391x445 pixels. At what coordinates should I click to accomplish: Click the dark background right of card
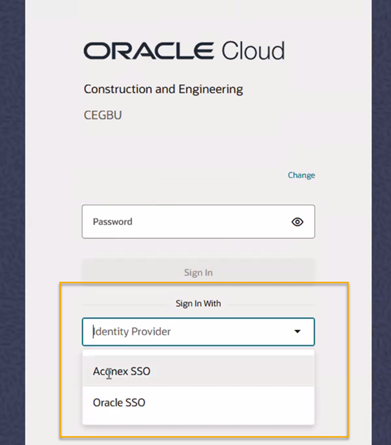point(381,222)
